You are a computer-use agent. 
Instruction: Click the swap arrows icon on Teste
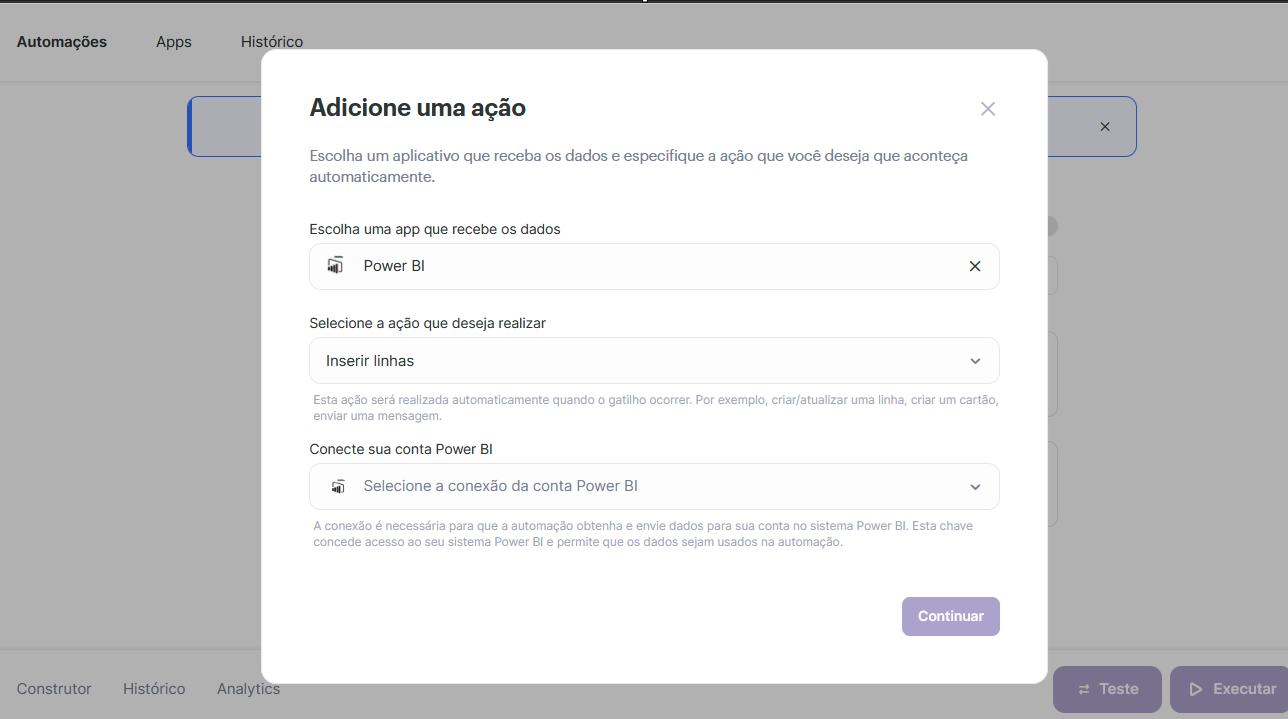1084,689
